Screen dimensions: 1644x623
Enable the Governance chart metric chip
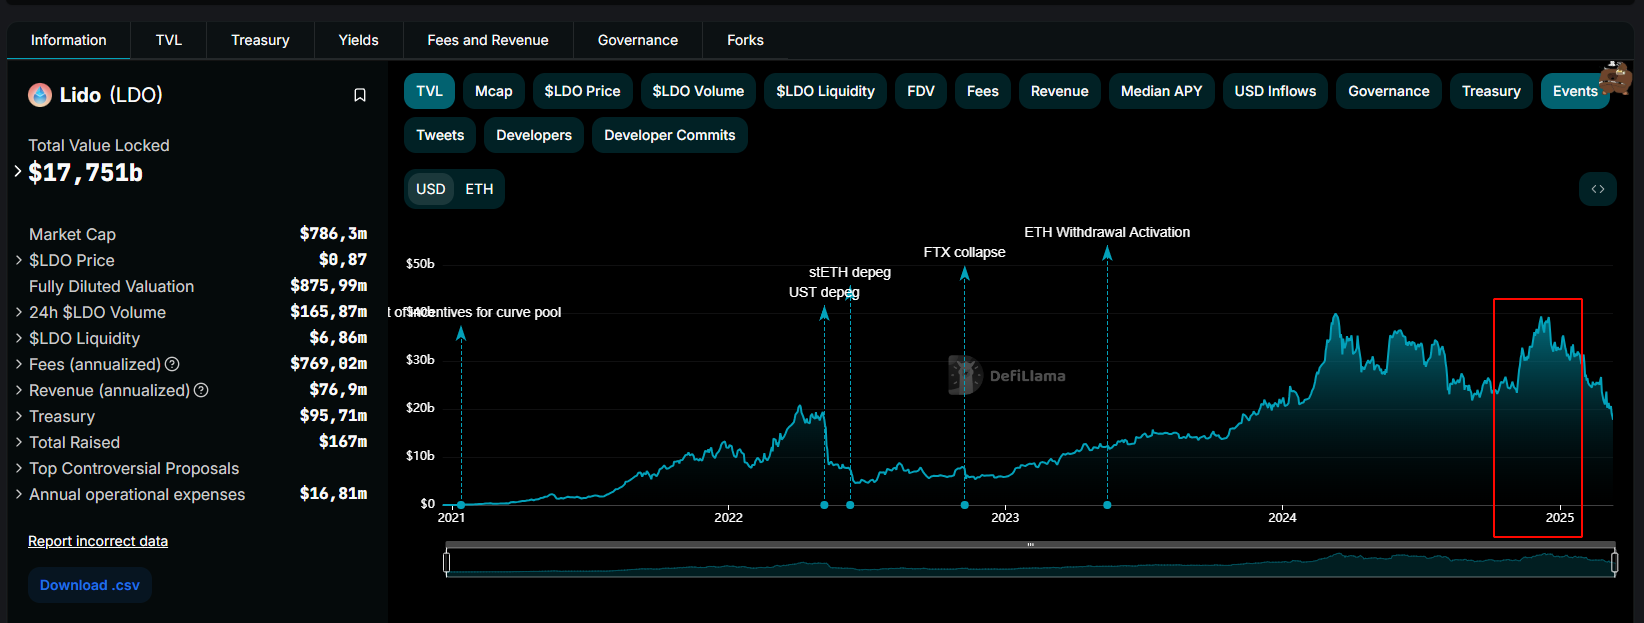click(x=1389, y=91)
